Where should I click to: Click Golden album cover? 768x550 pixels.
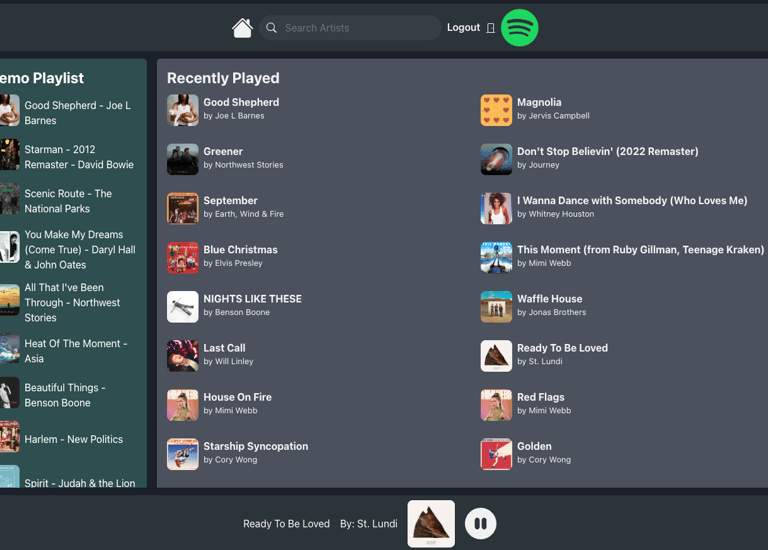(x=496, y=454)
